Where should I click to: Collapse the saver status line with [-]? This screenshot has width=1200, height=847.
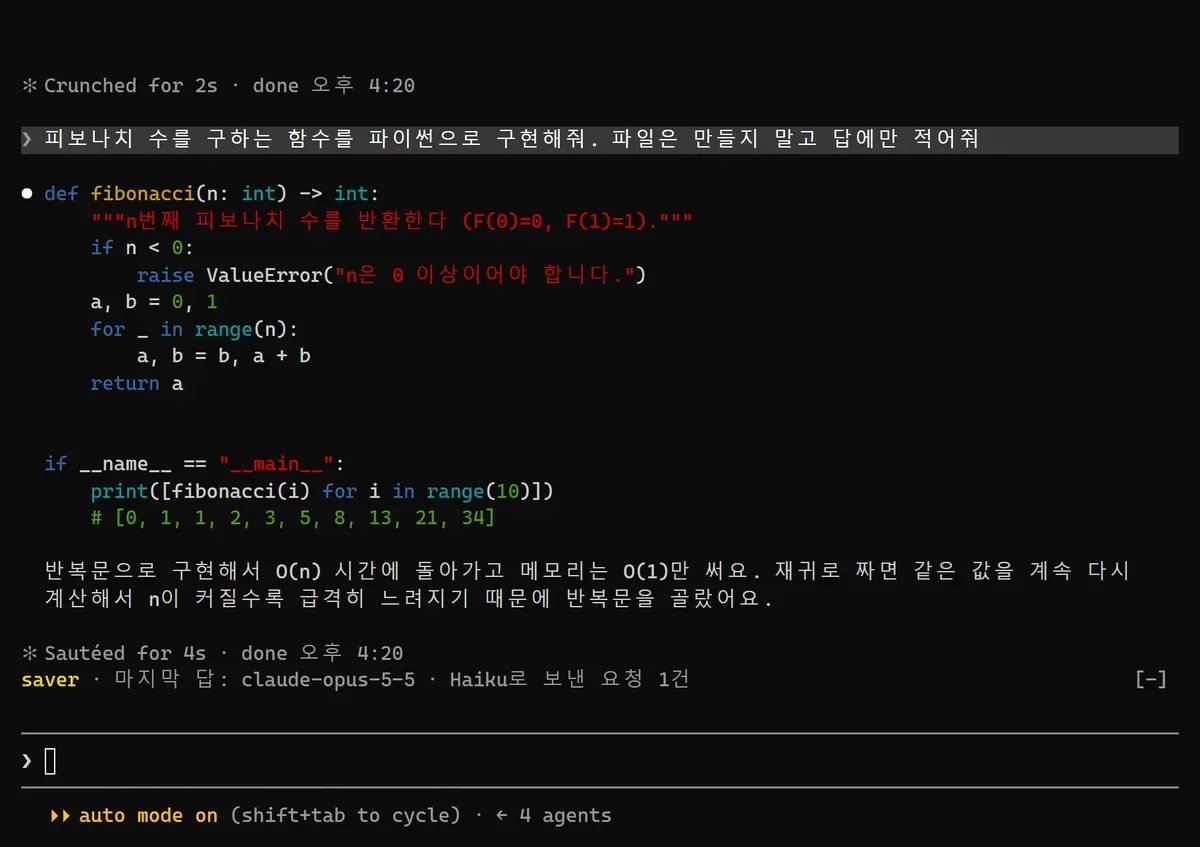click(1151, 680)
